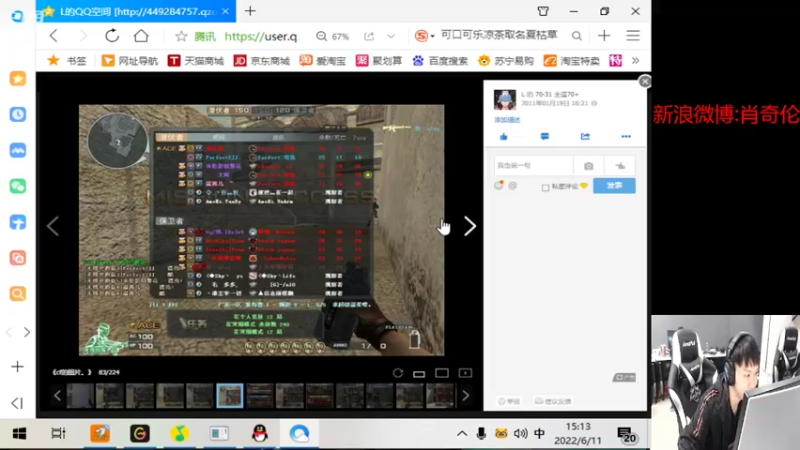The image size is (800, 450).
Task: Bookmark this page with the star icon
Action: point(181,36)
